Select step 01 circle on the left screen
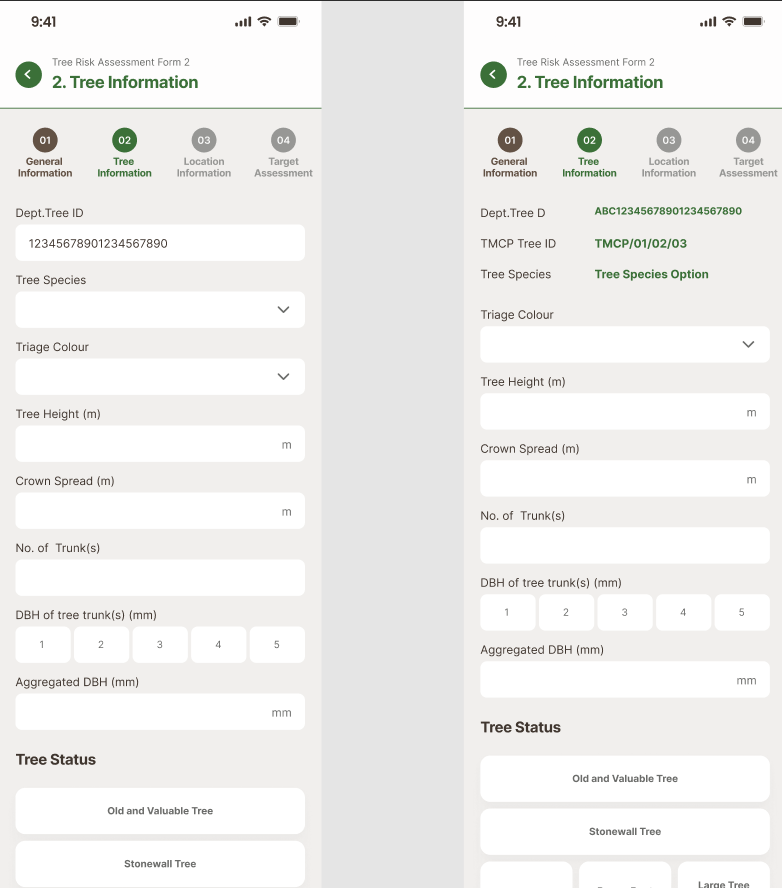The image size is (782, 888). coord(45,140)
